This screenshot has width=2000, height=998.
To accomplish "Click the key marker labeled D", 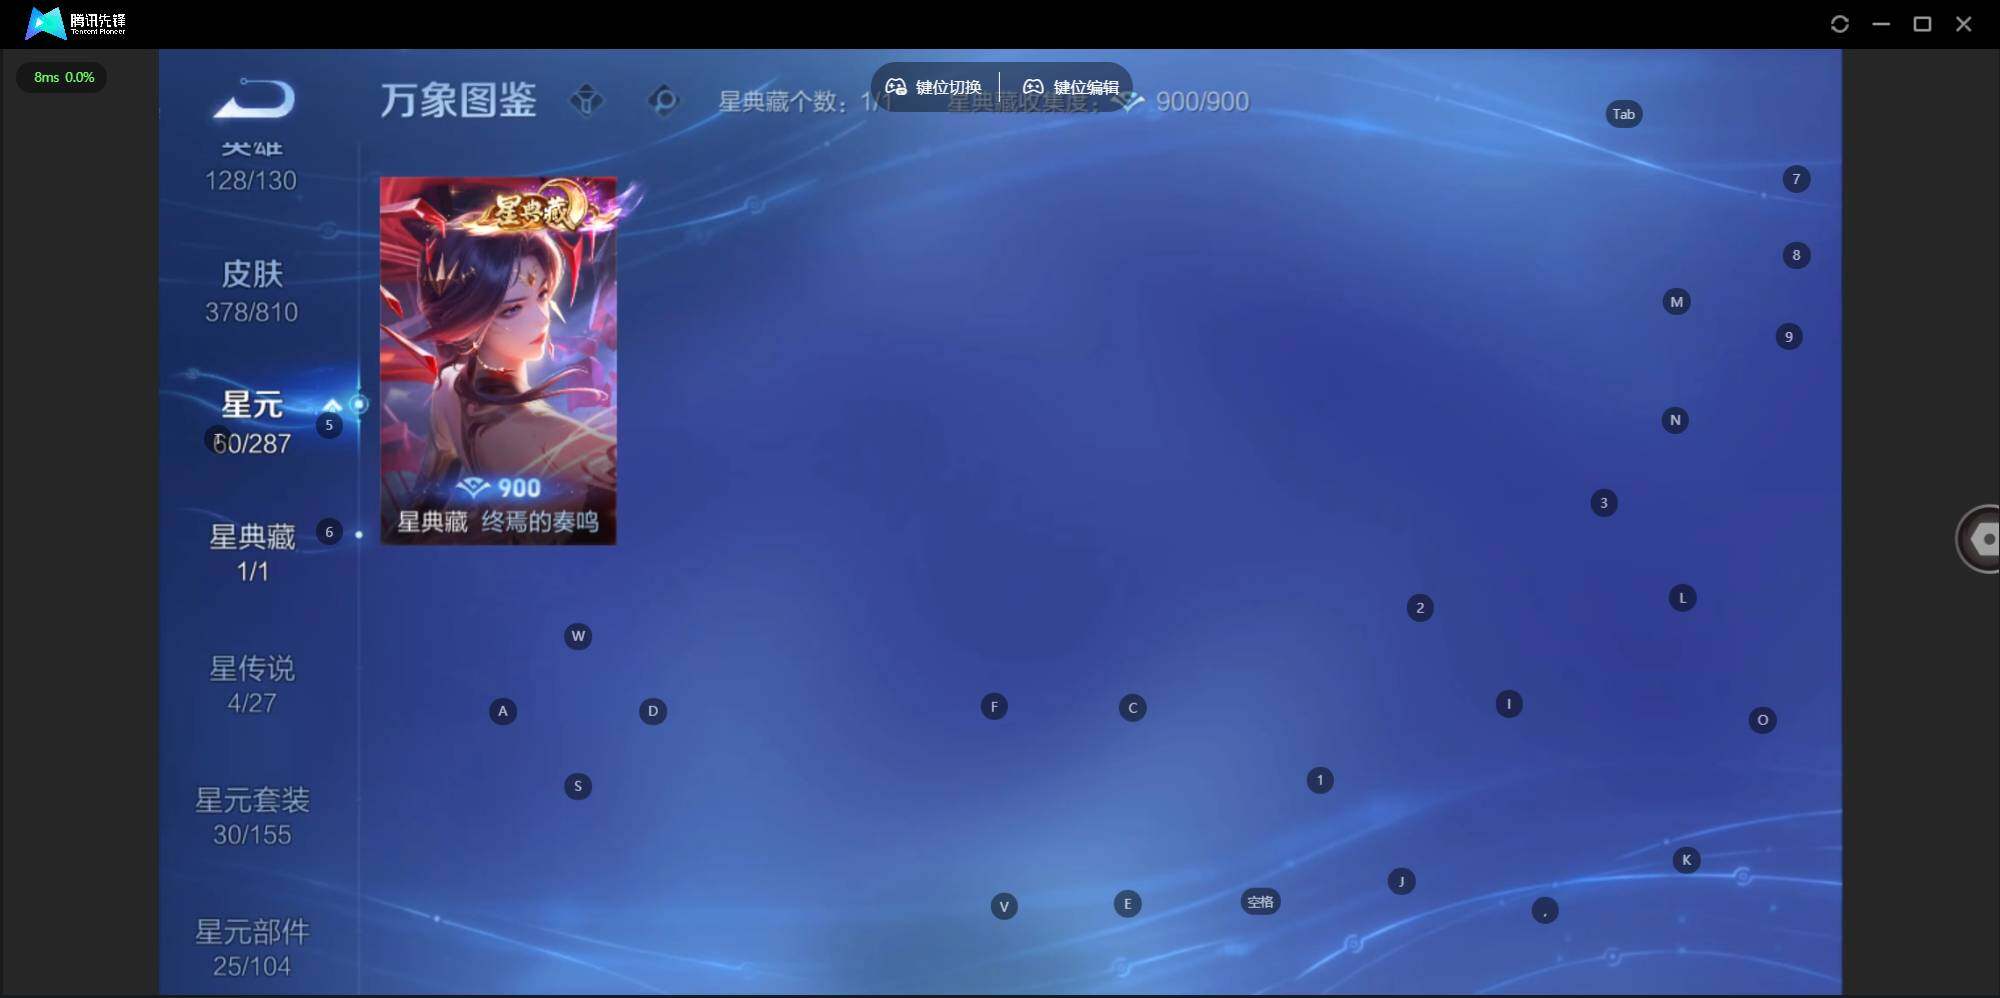I will pos(653,711).
